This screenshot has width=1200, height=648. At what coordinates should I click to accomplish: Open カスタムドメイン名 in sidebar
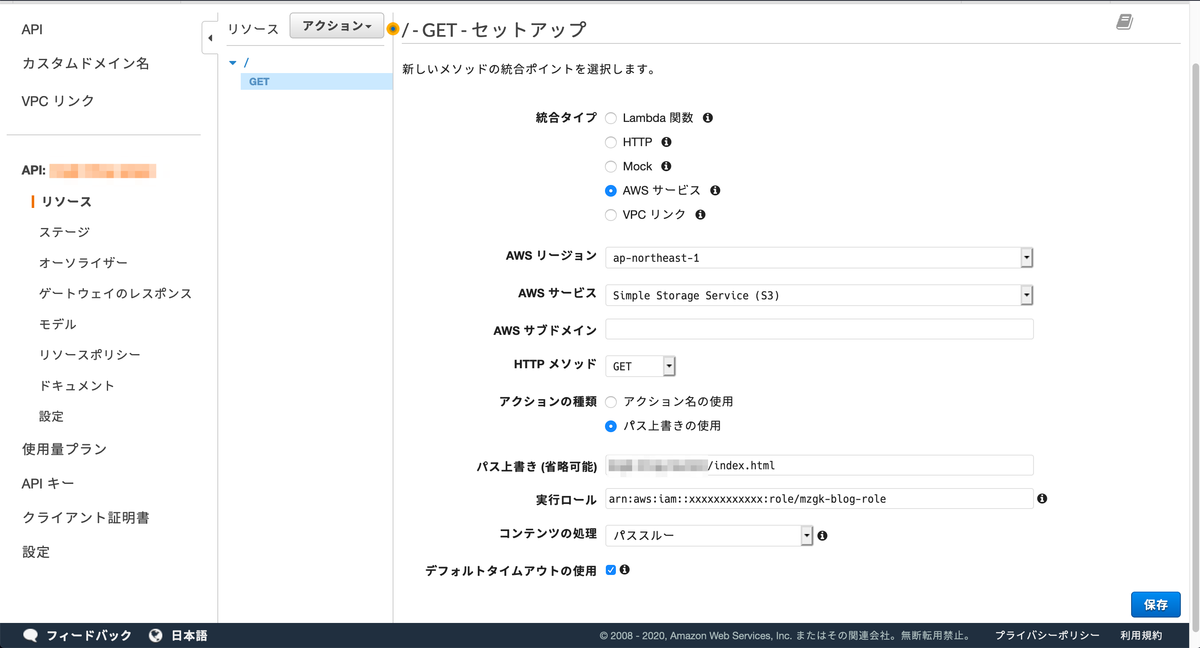click(86, 64)
